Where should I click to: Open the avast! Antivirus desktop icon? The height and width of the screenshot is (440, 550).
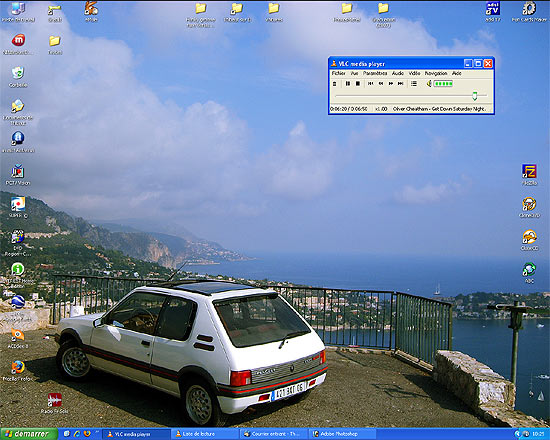(x=18, y=142)
